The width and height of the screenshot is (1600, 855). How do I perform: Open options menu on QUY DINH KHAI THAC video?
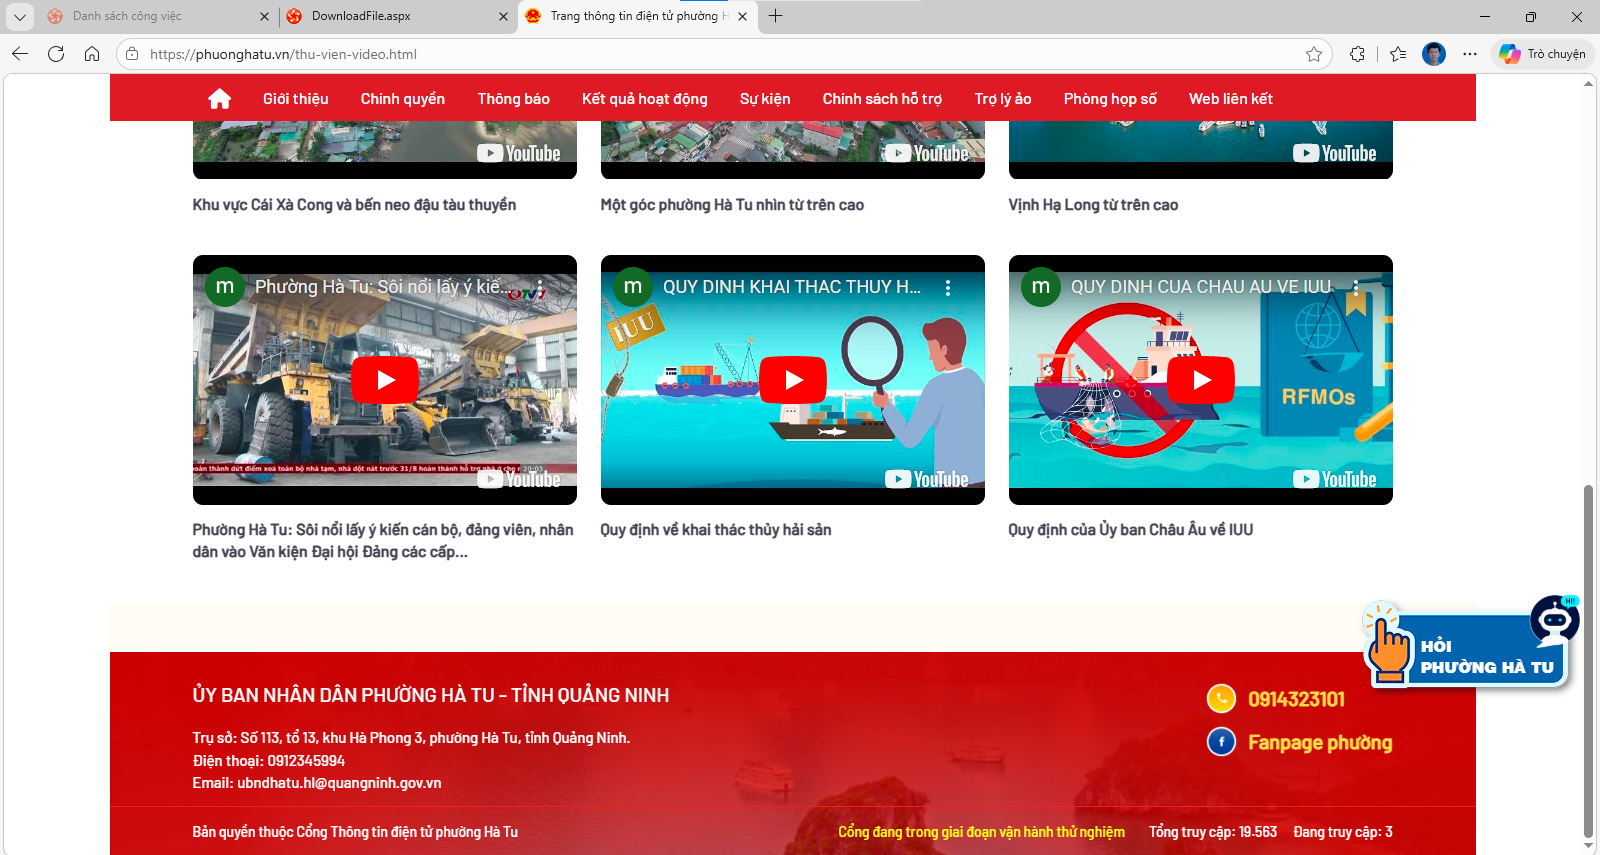[947, 287]
